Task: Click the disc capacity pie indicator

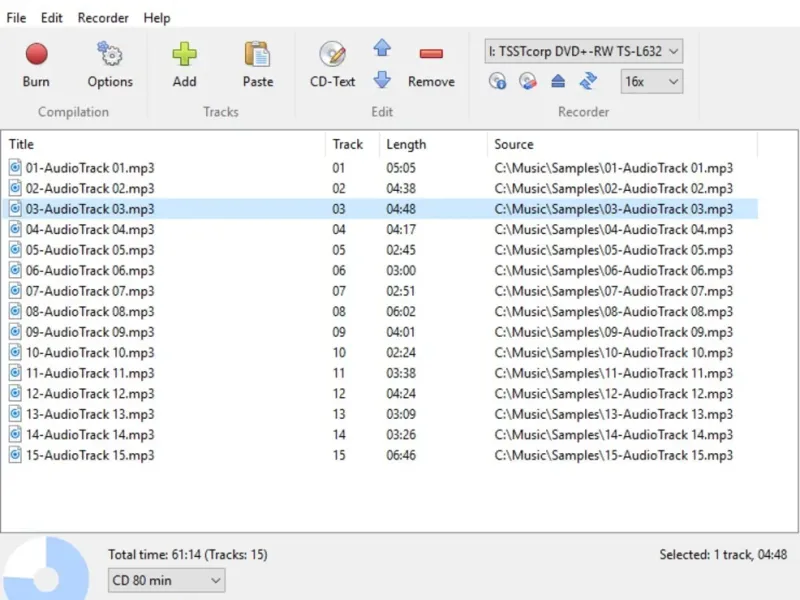Action: pos(45,569)
